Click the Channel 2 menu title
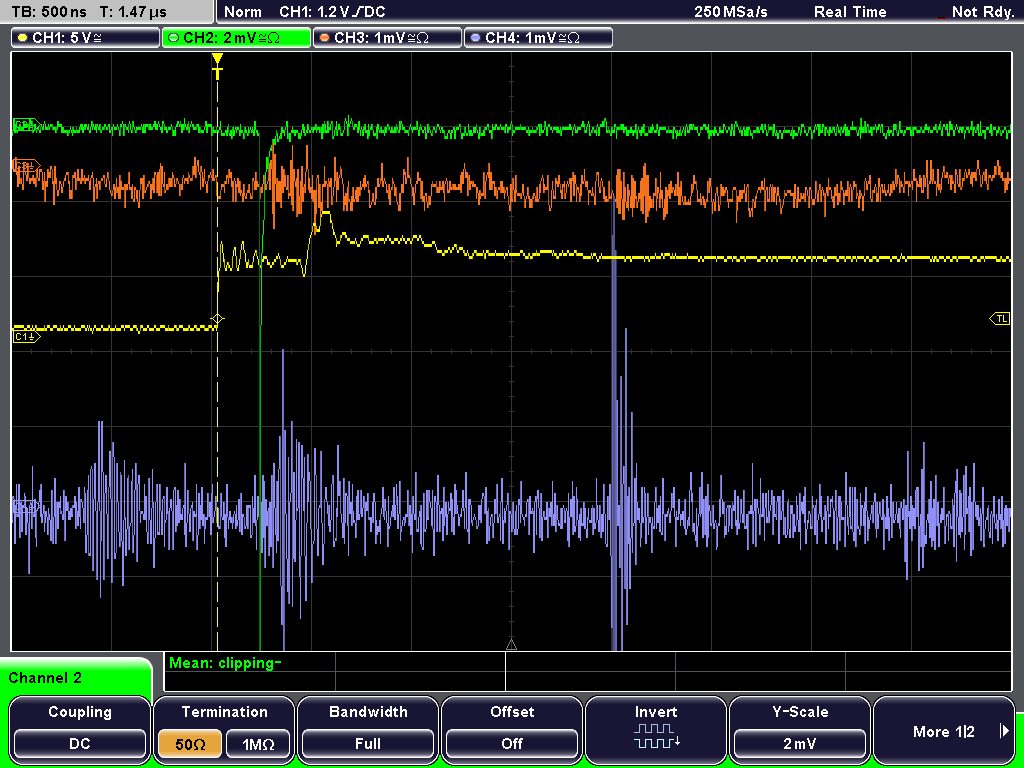This screenshot has height=768, width=1024. click(45, 678)
